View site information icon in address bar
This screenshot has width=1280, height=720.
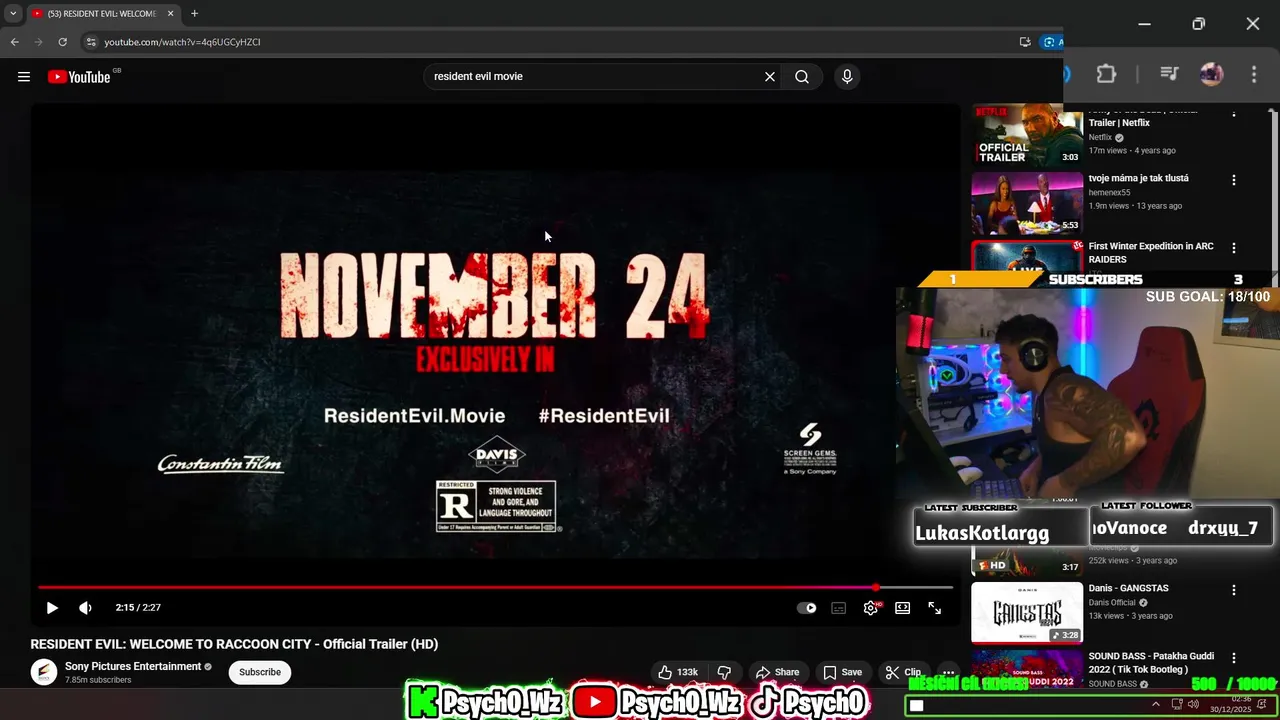coord(90,42)
